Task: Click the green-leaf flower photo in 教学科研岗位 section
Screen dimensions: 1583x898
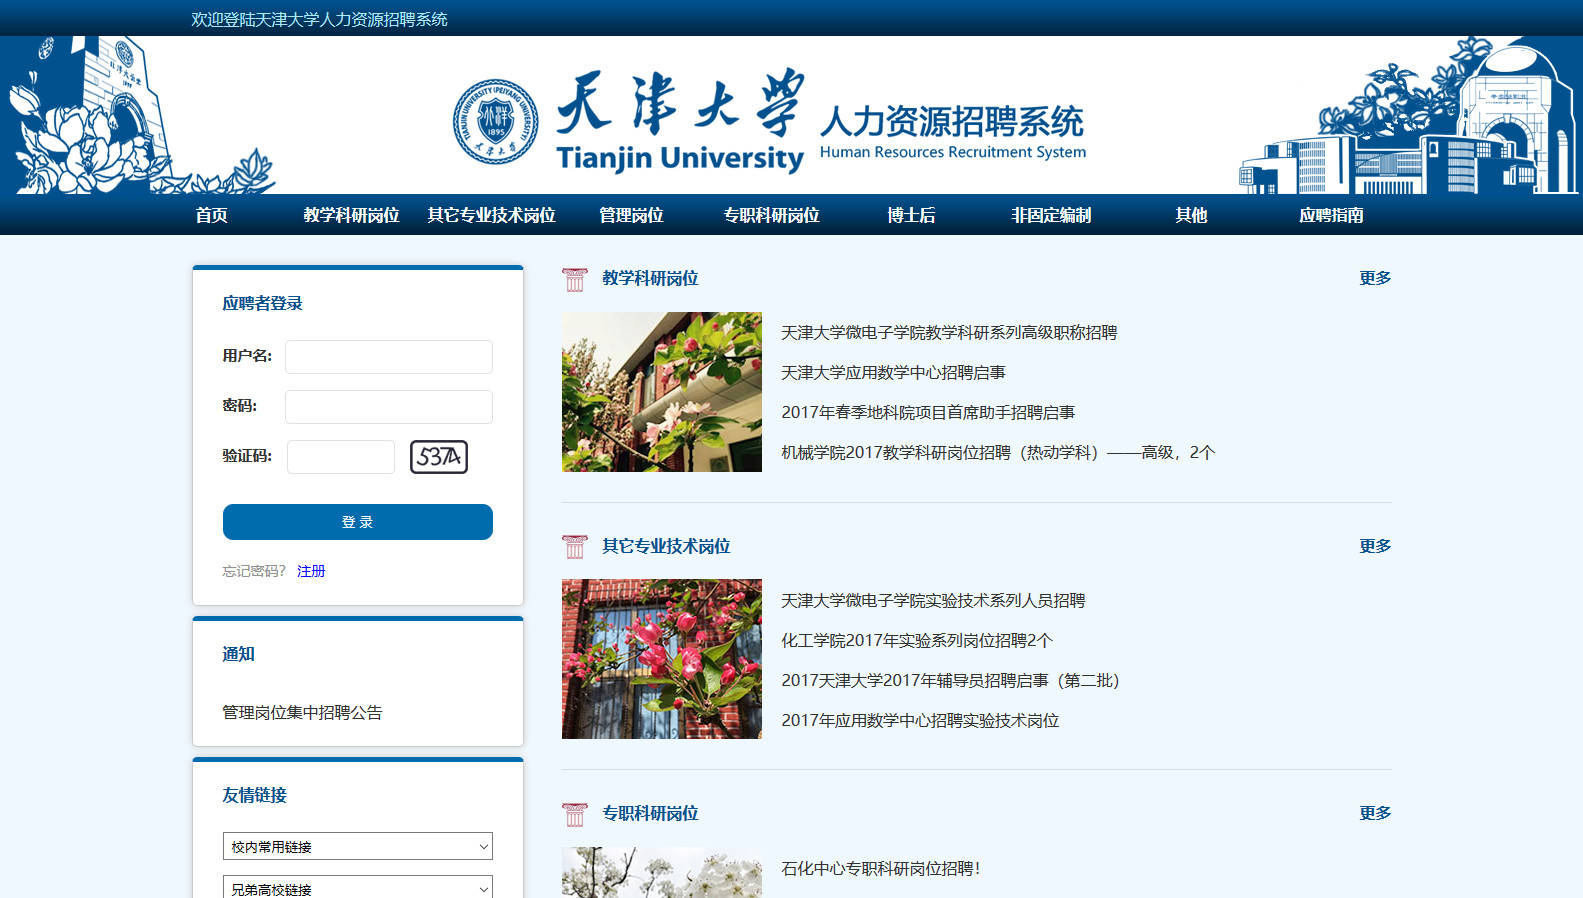Action: 662,392
